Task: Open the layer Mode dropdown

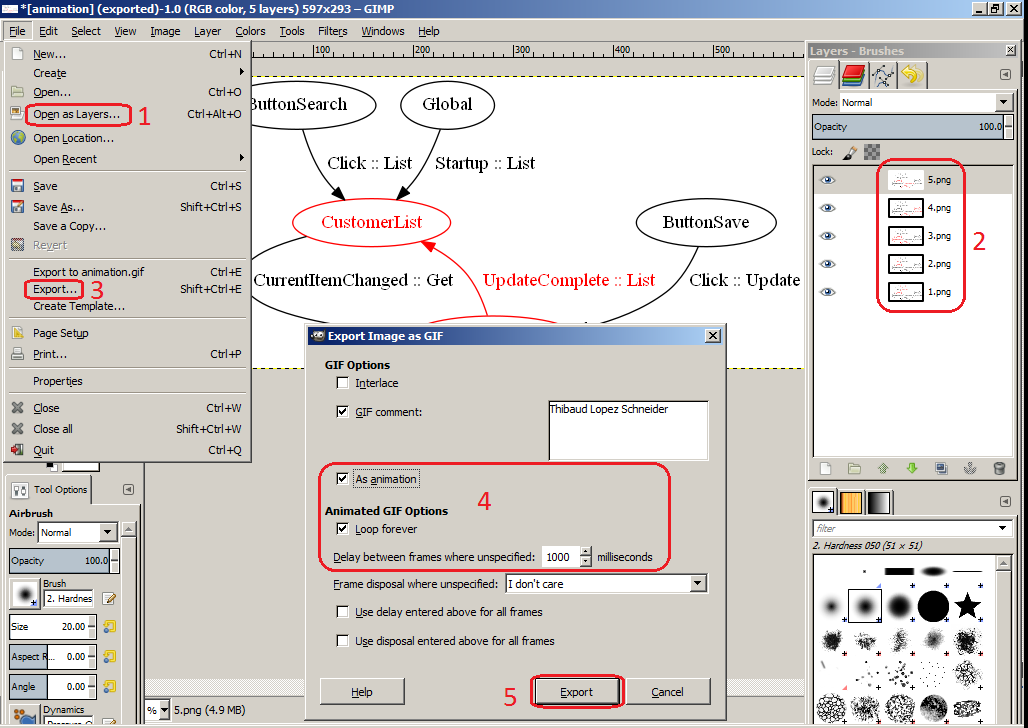Action: (x=1004, y=102)
